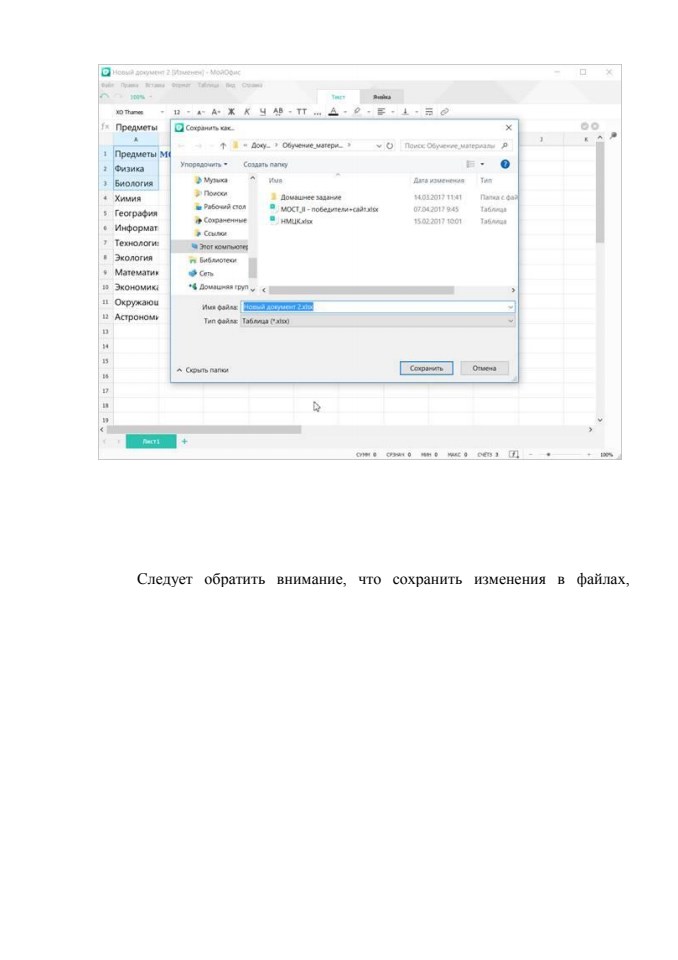Screen dimensions: 678x960
Task: Click the search magnifier icon in dialog
Action: click(x=505, y=146)
